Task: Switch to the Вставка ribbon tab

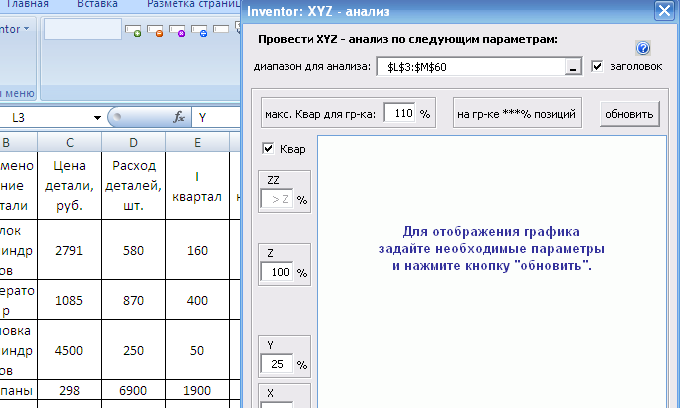Action: (97, 4)
